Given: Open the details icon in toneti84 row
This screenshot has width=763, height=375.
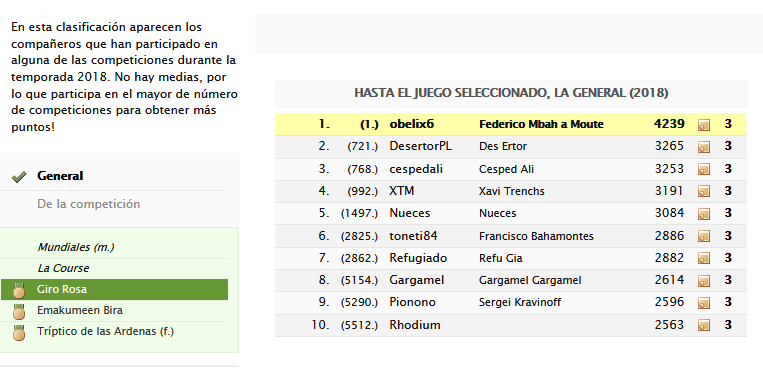Looking at the screenshot, I should point(704,236).
